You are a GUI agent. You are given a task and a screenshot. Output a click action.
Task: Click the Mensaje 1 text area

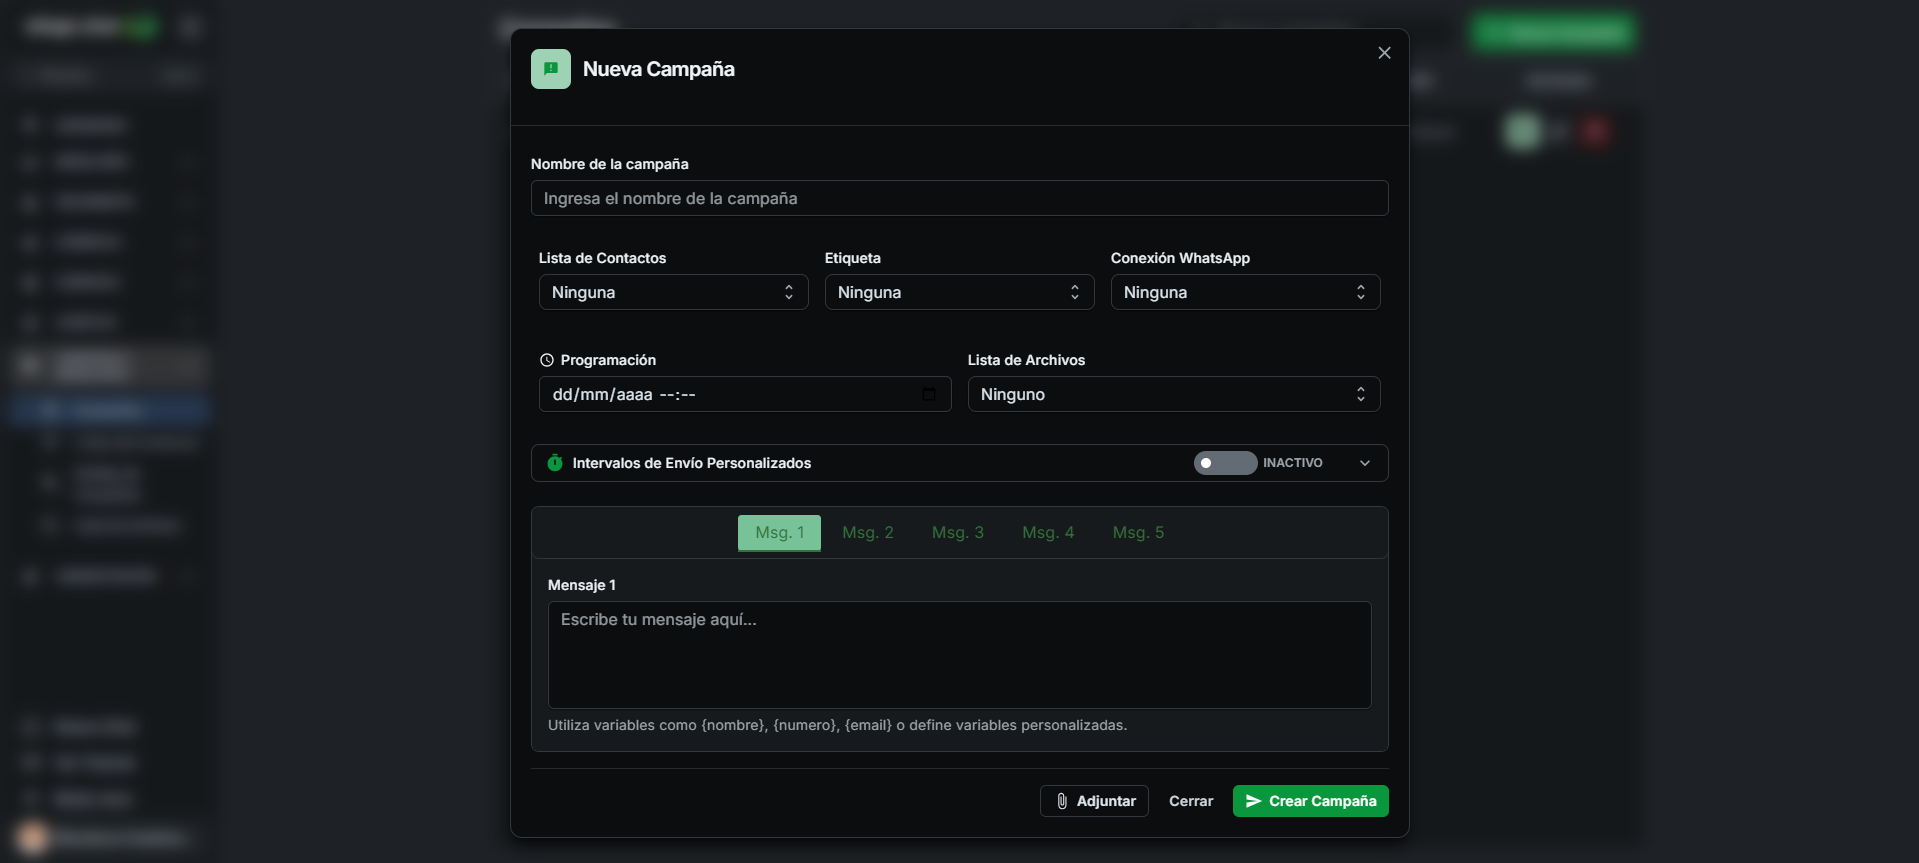pos(959,654)
